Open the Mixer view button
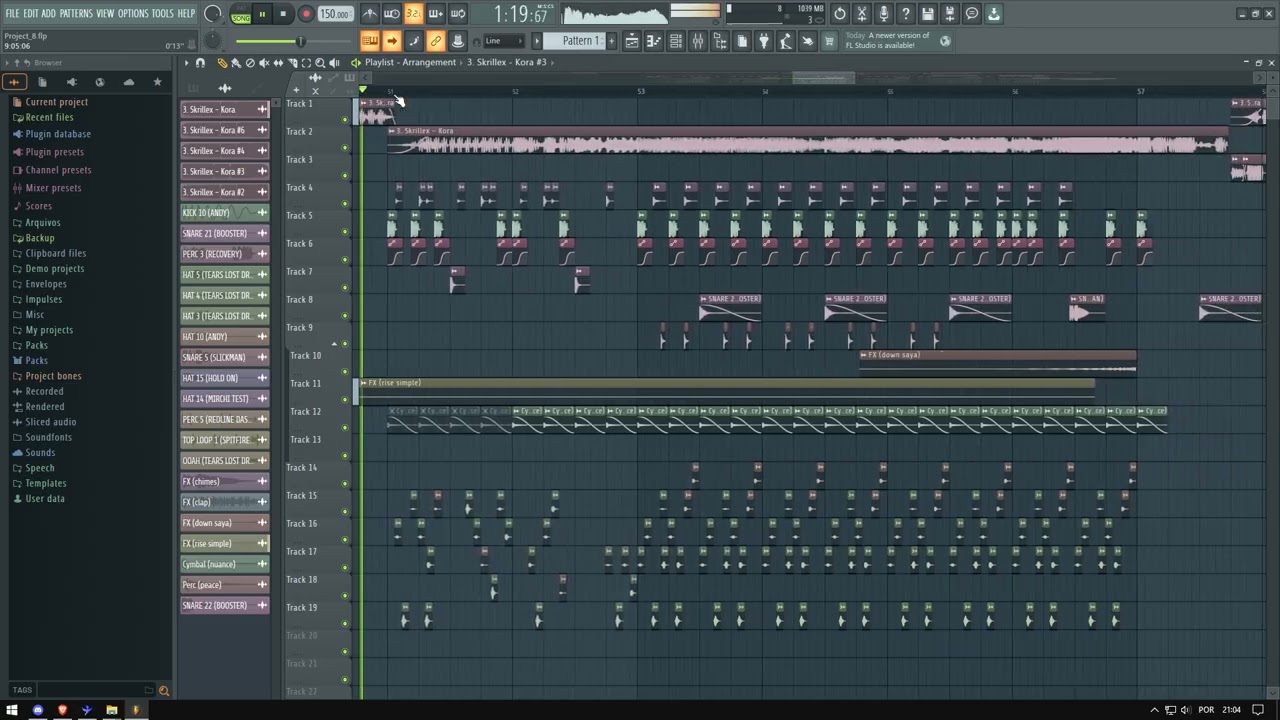1280x720 pixels. (x=698, y=41)
